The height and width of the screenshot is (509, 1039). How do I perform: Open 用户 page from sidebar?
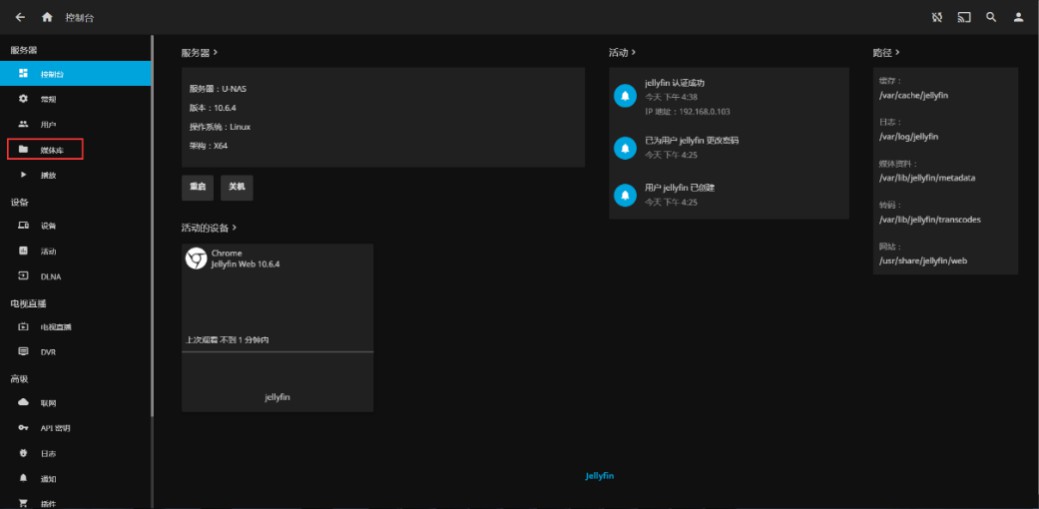pyautogui.click(x=48, y=125)
